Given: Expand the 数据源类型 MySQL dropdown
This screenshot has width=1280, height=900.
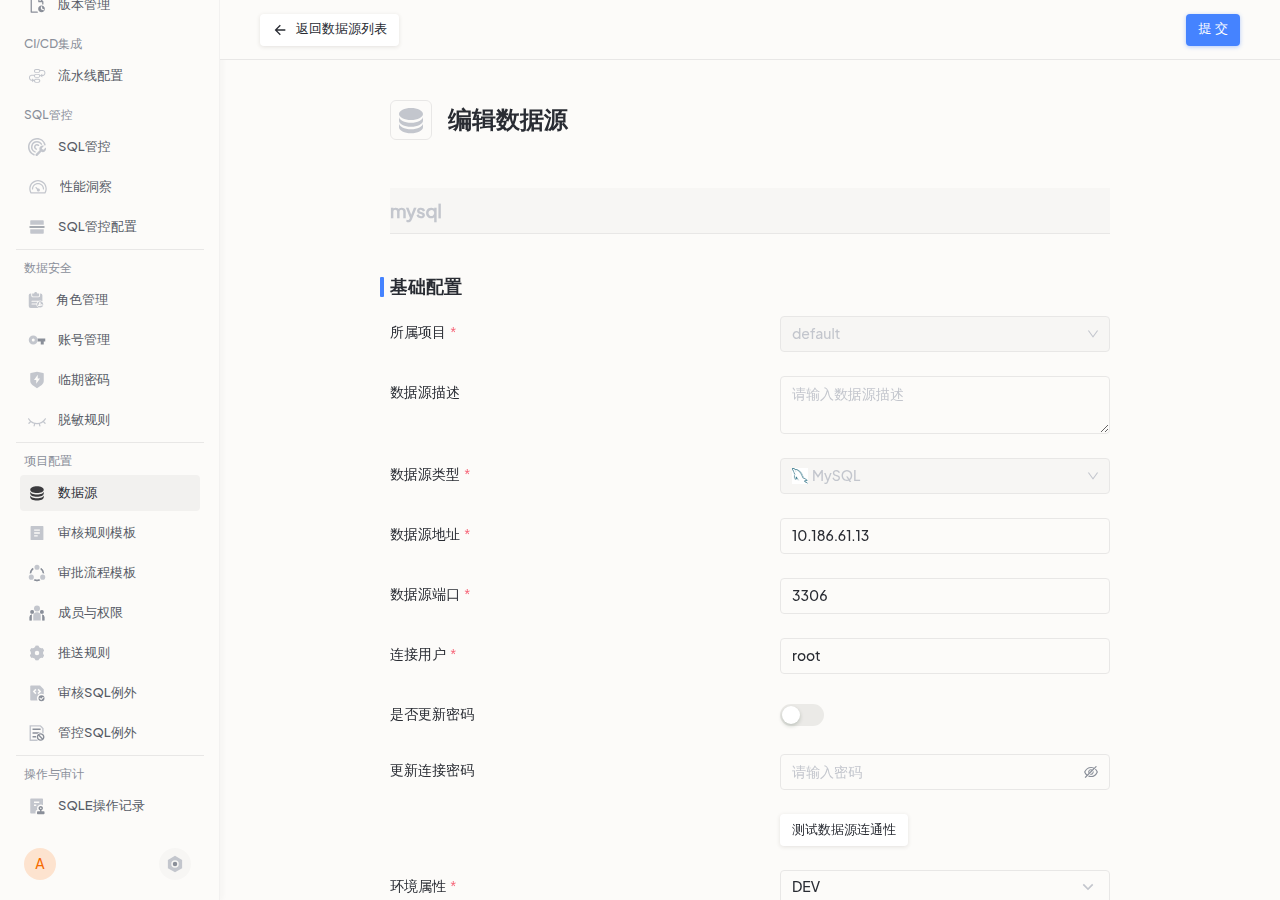Looking at the screenshot, I should click(x=945, y=476).
